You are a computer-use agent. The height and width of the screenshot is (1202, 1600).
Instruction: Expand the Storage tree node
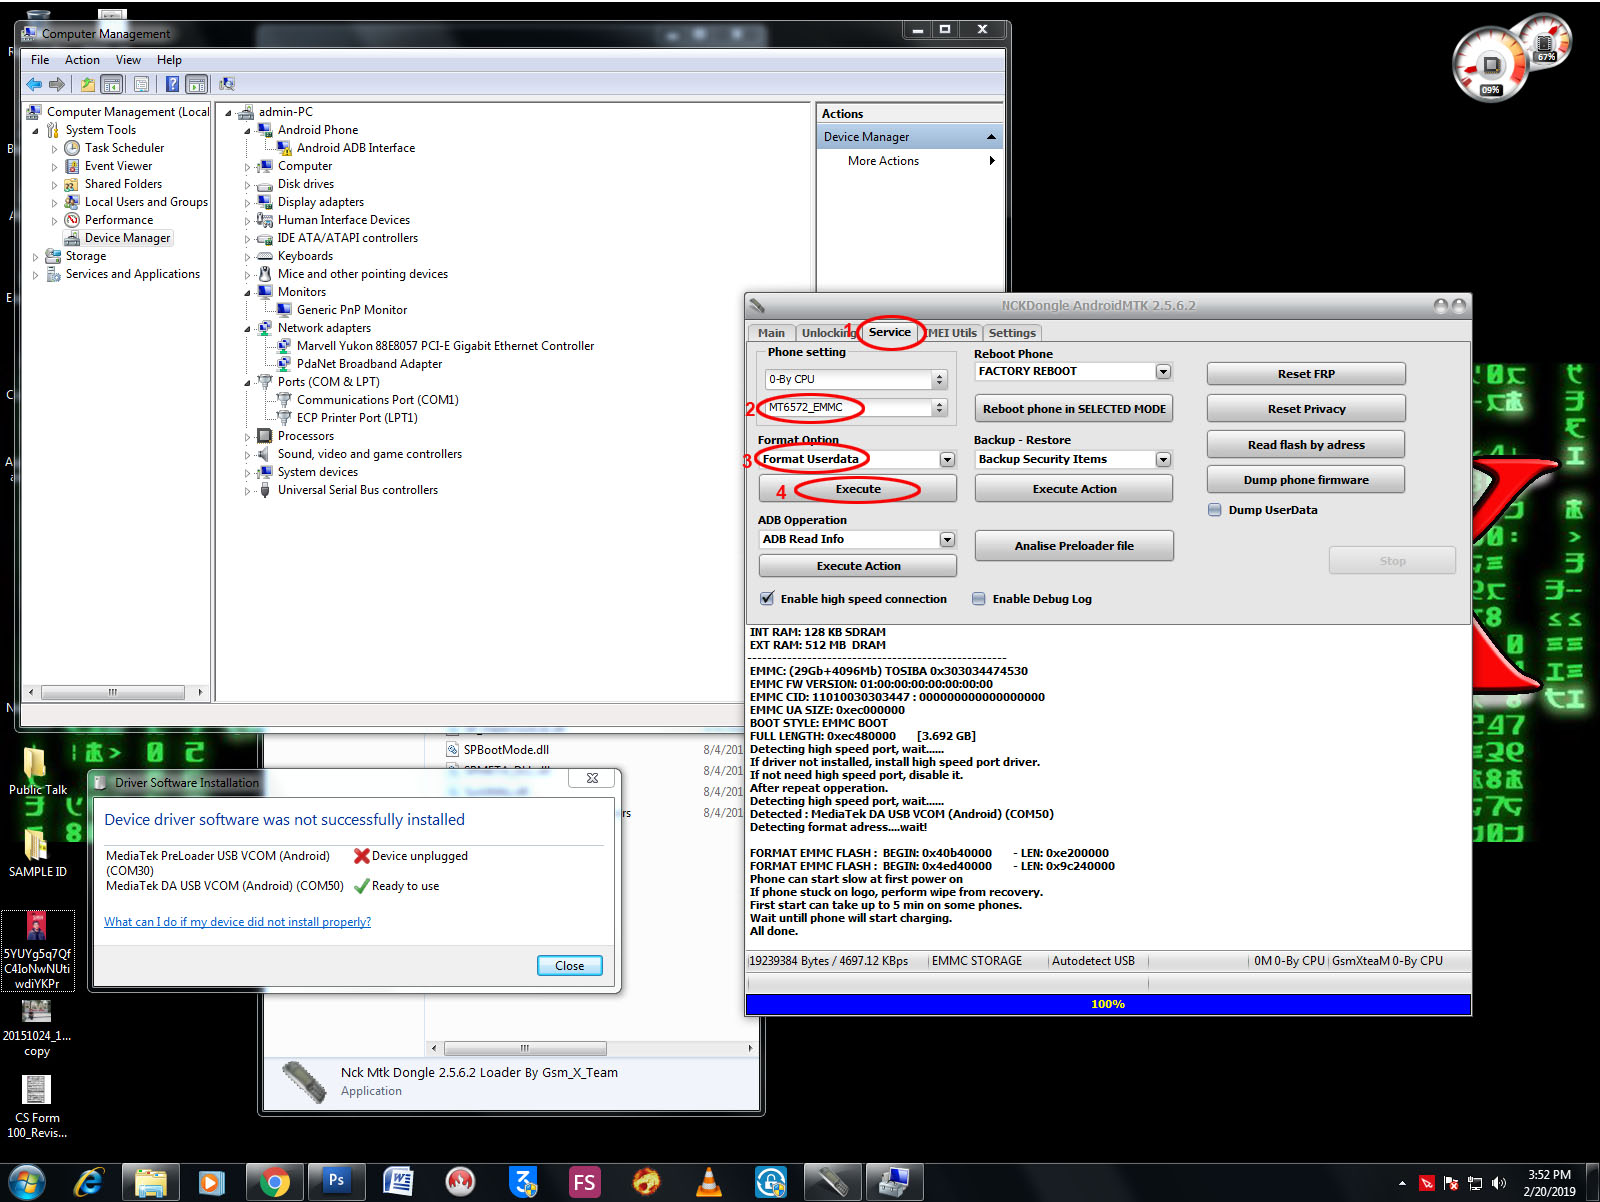tap(36, 257)
